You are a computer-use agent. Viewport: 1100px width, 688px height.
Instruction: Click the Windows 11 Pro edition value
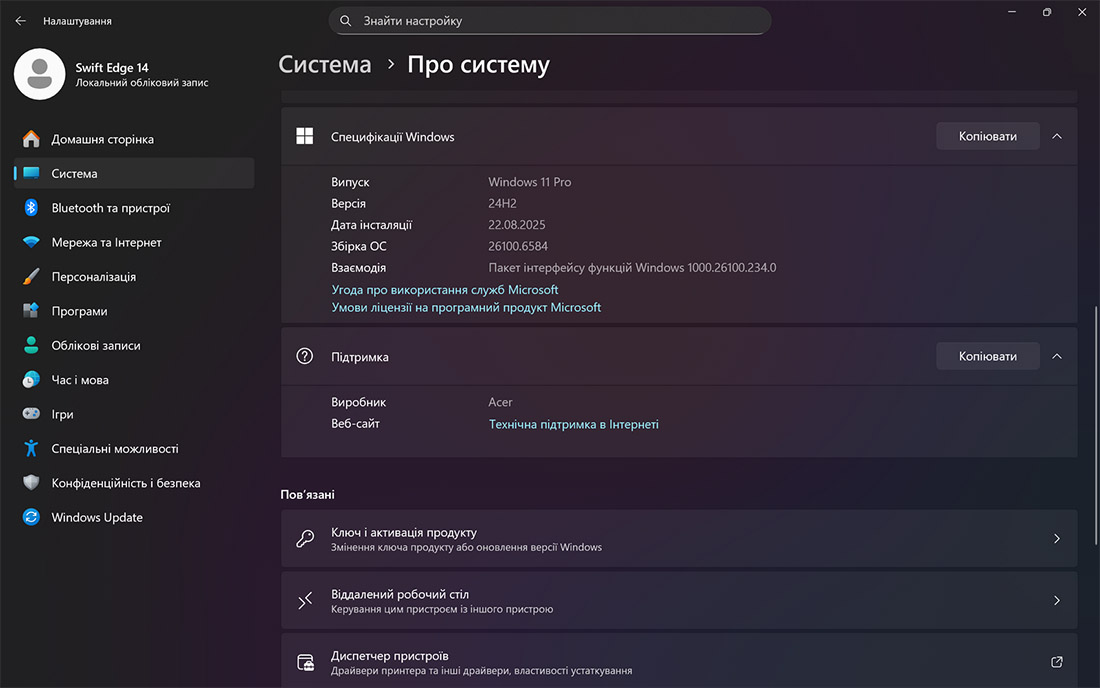(x=530, y=182)
